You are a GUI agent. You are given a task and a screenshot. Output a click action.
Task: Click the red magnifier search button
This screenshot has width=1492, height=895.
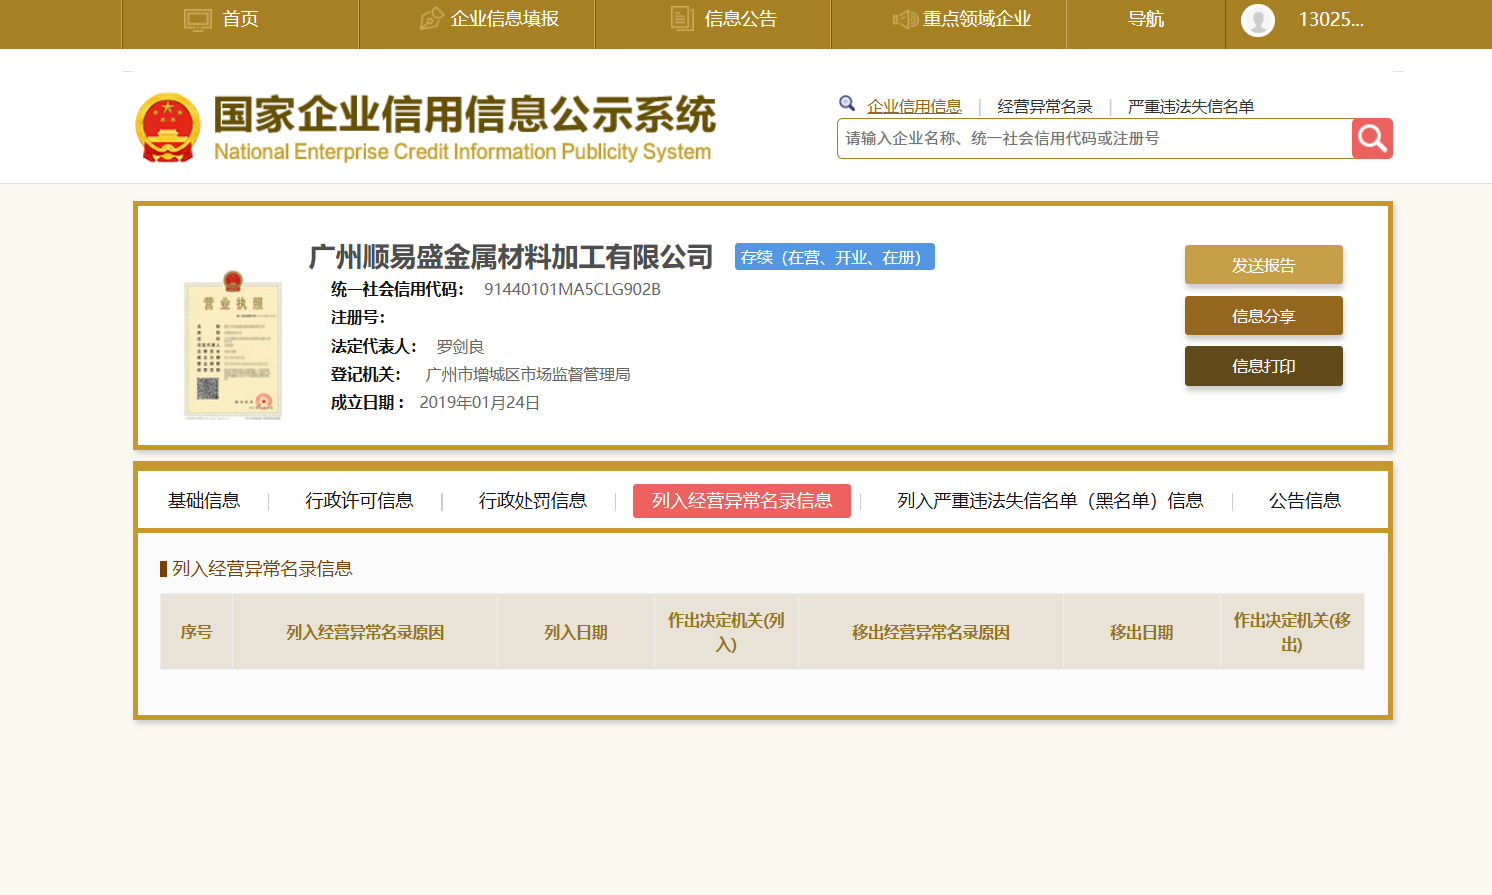pos(1372,139)
